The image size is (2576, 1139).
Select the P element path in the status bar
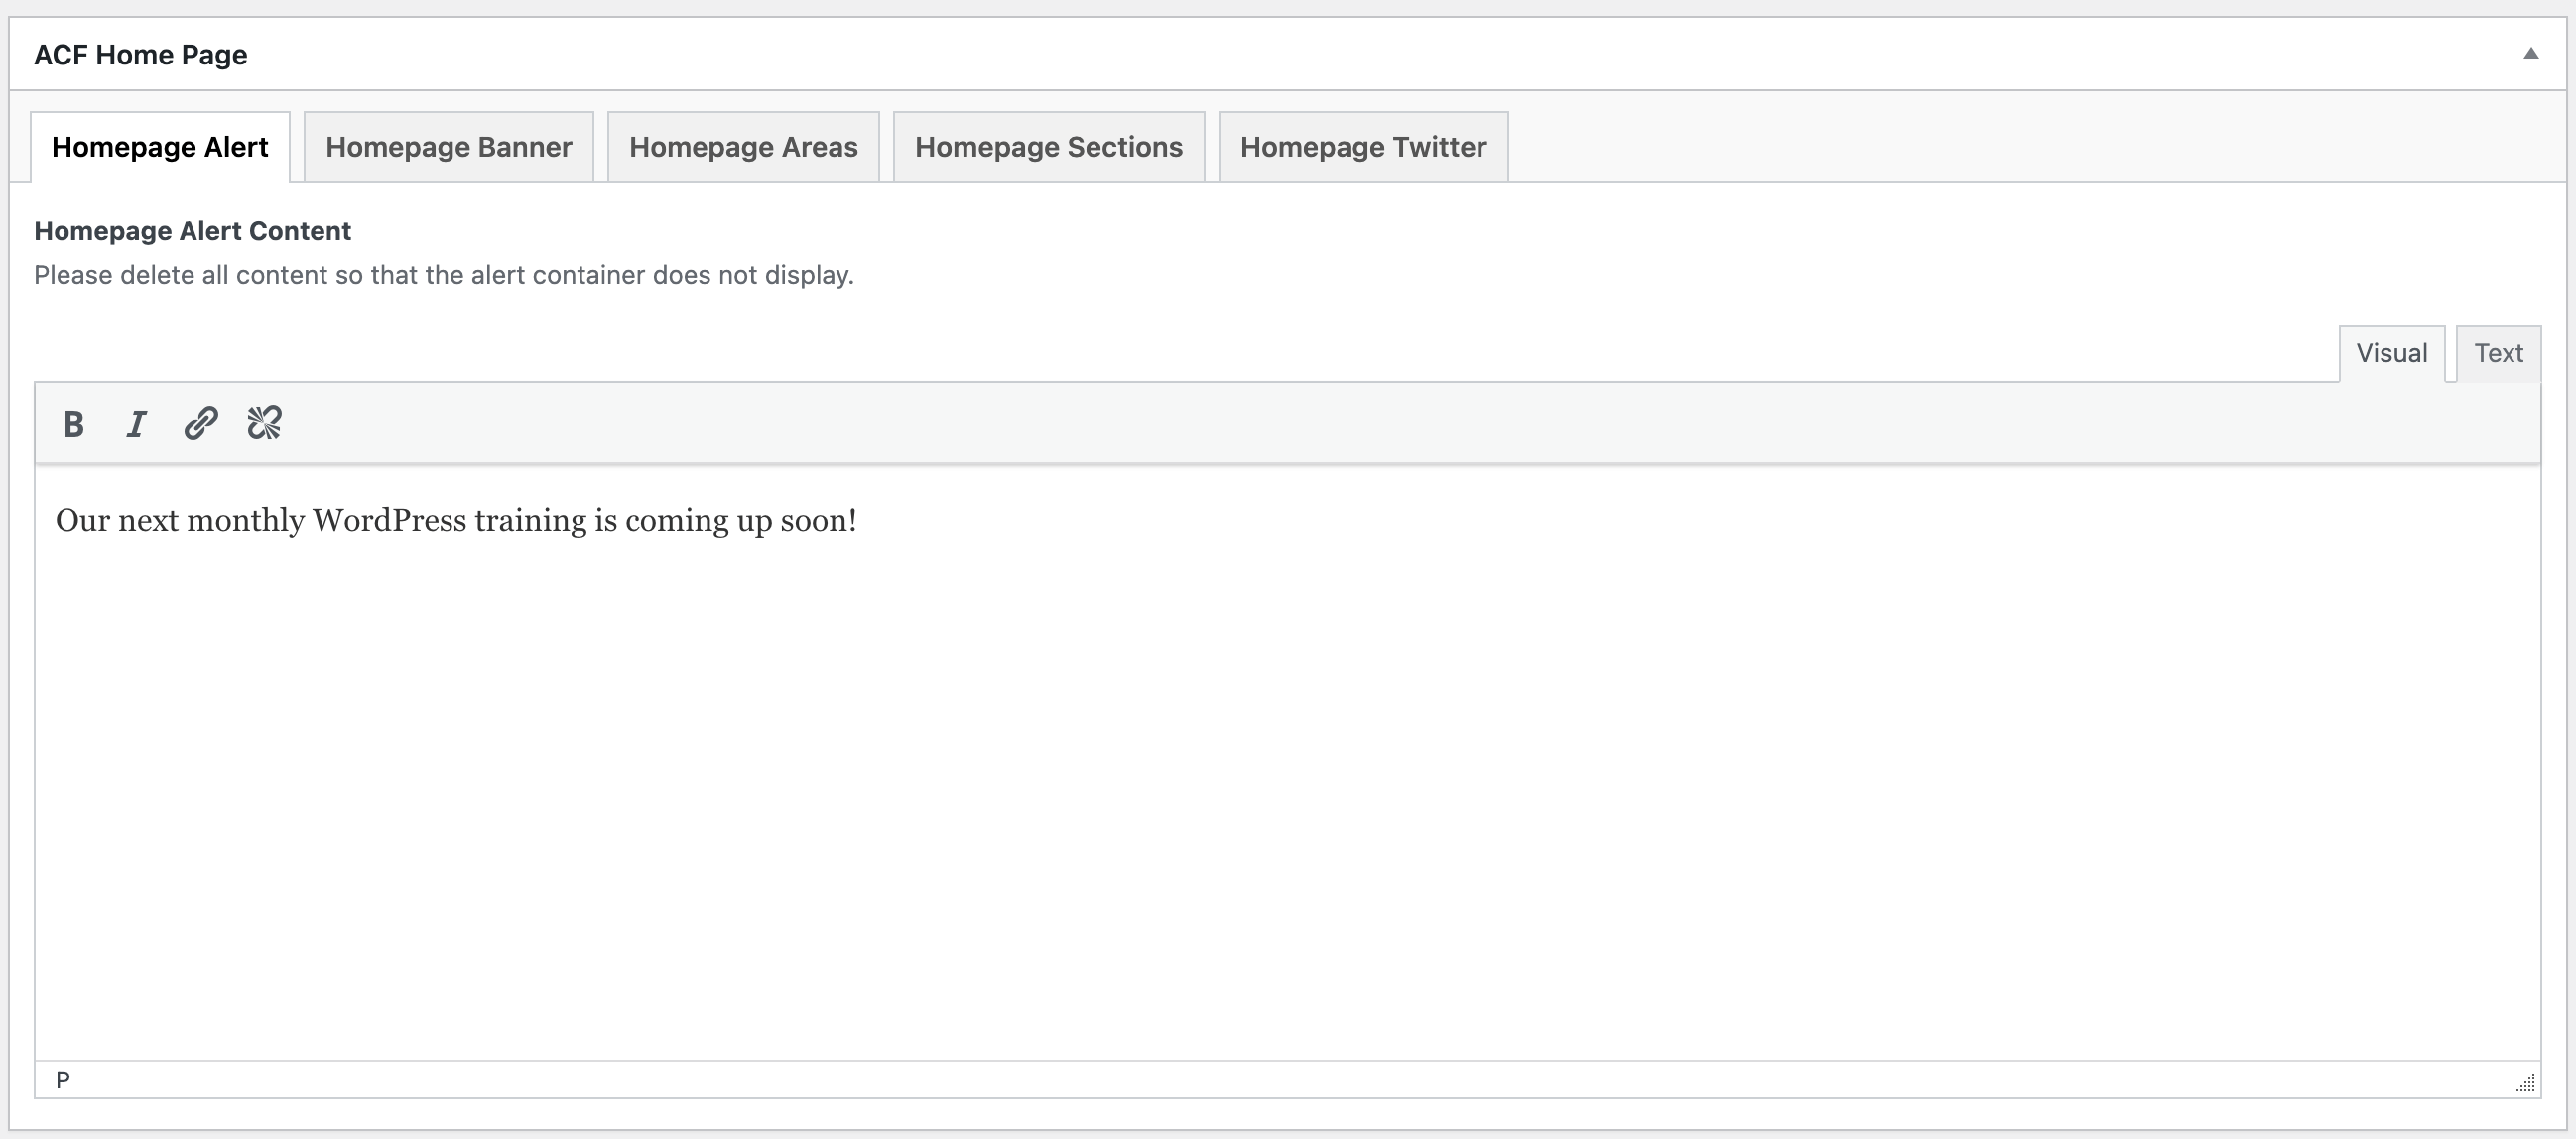tap(63, 1080)
